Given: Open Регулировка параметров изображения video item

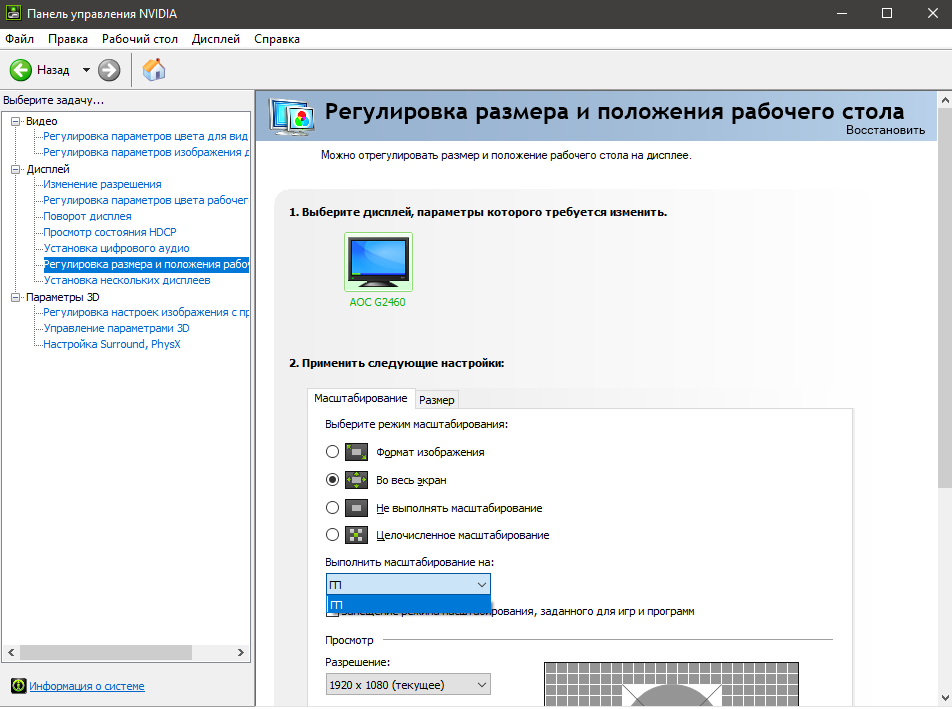Looking at the screenshot, I should tap(146, 152).
